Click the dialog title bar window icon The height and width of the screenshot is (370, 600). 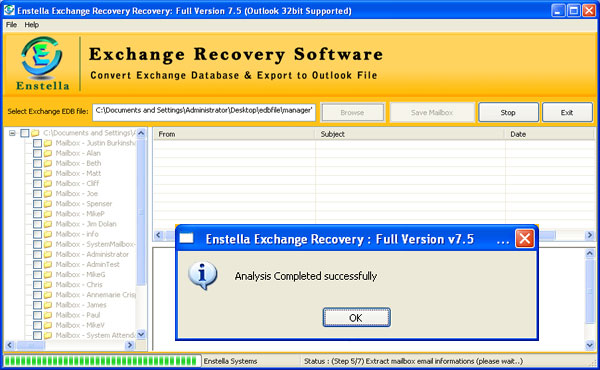(x=186, y=238)
